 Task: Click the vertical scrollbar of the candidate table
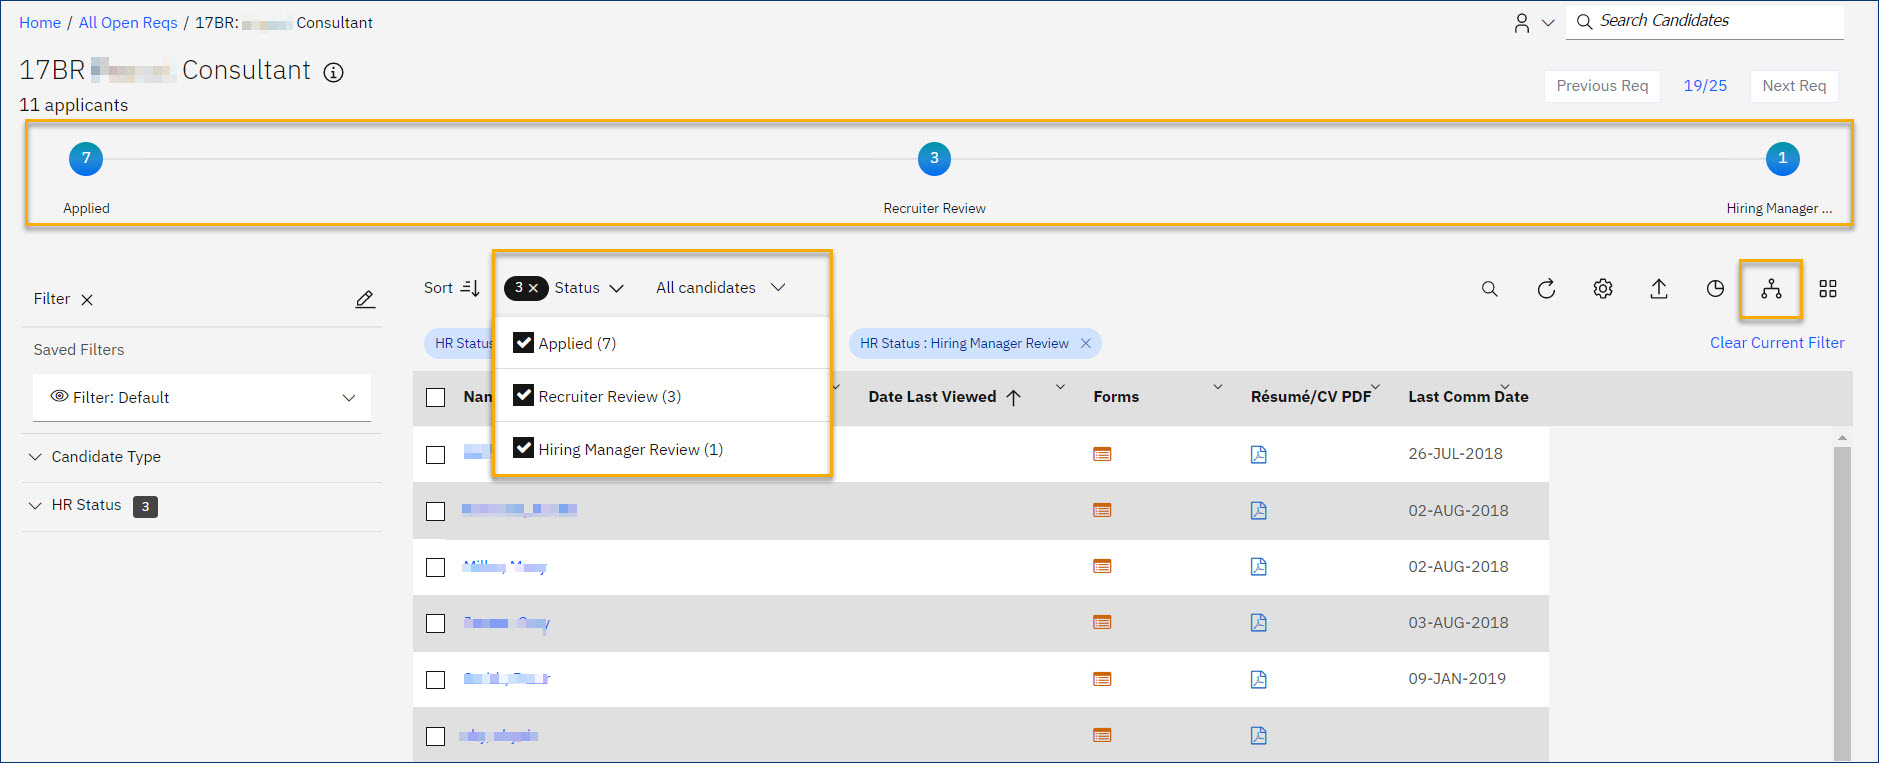point(1842,603)
